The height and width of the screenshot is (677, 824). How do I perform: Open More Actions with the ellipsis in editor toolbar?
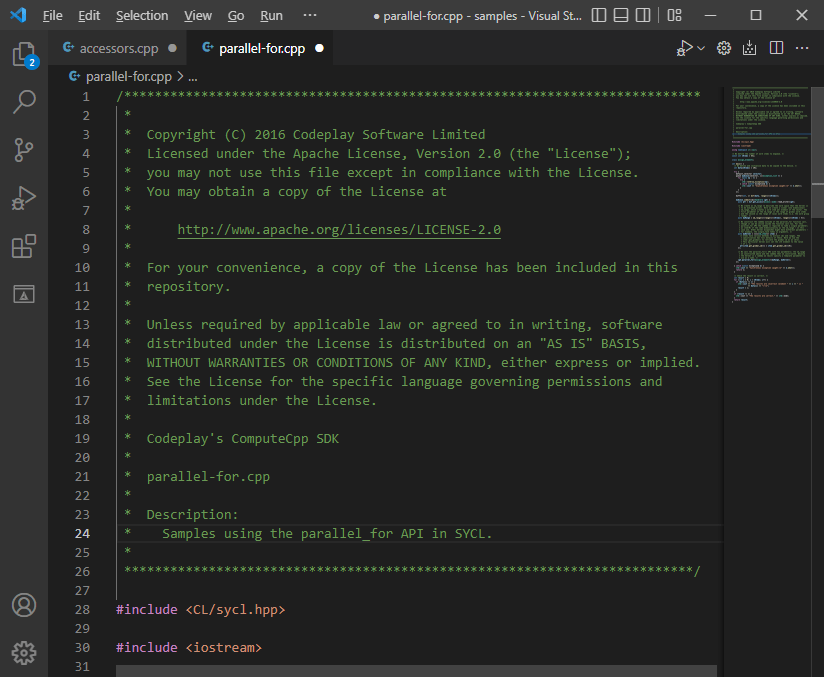(801, 47)
